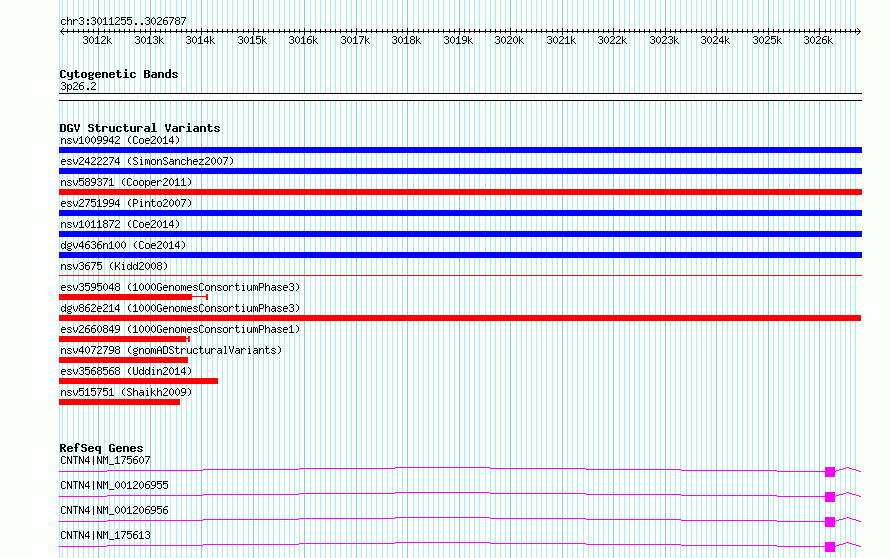The width and height of the screenshot is (890, 558).
Task: Click the magenta exon box of NM_001206956
Action: [830, 522]
